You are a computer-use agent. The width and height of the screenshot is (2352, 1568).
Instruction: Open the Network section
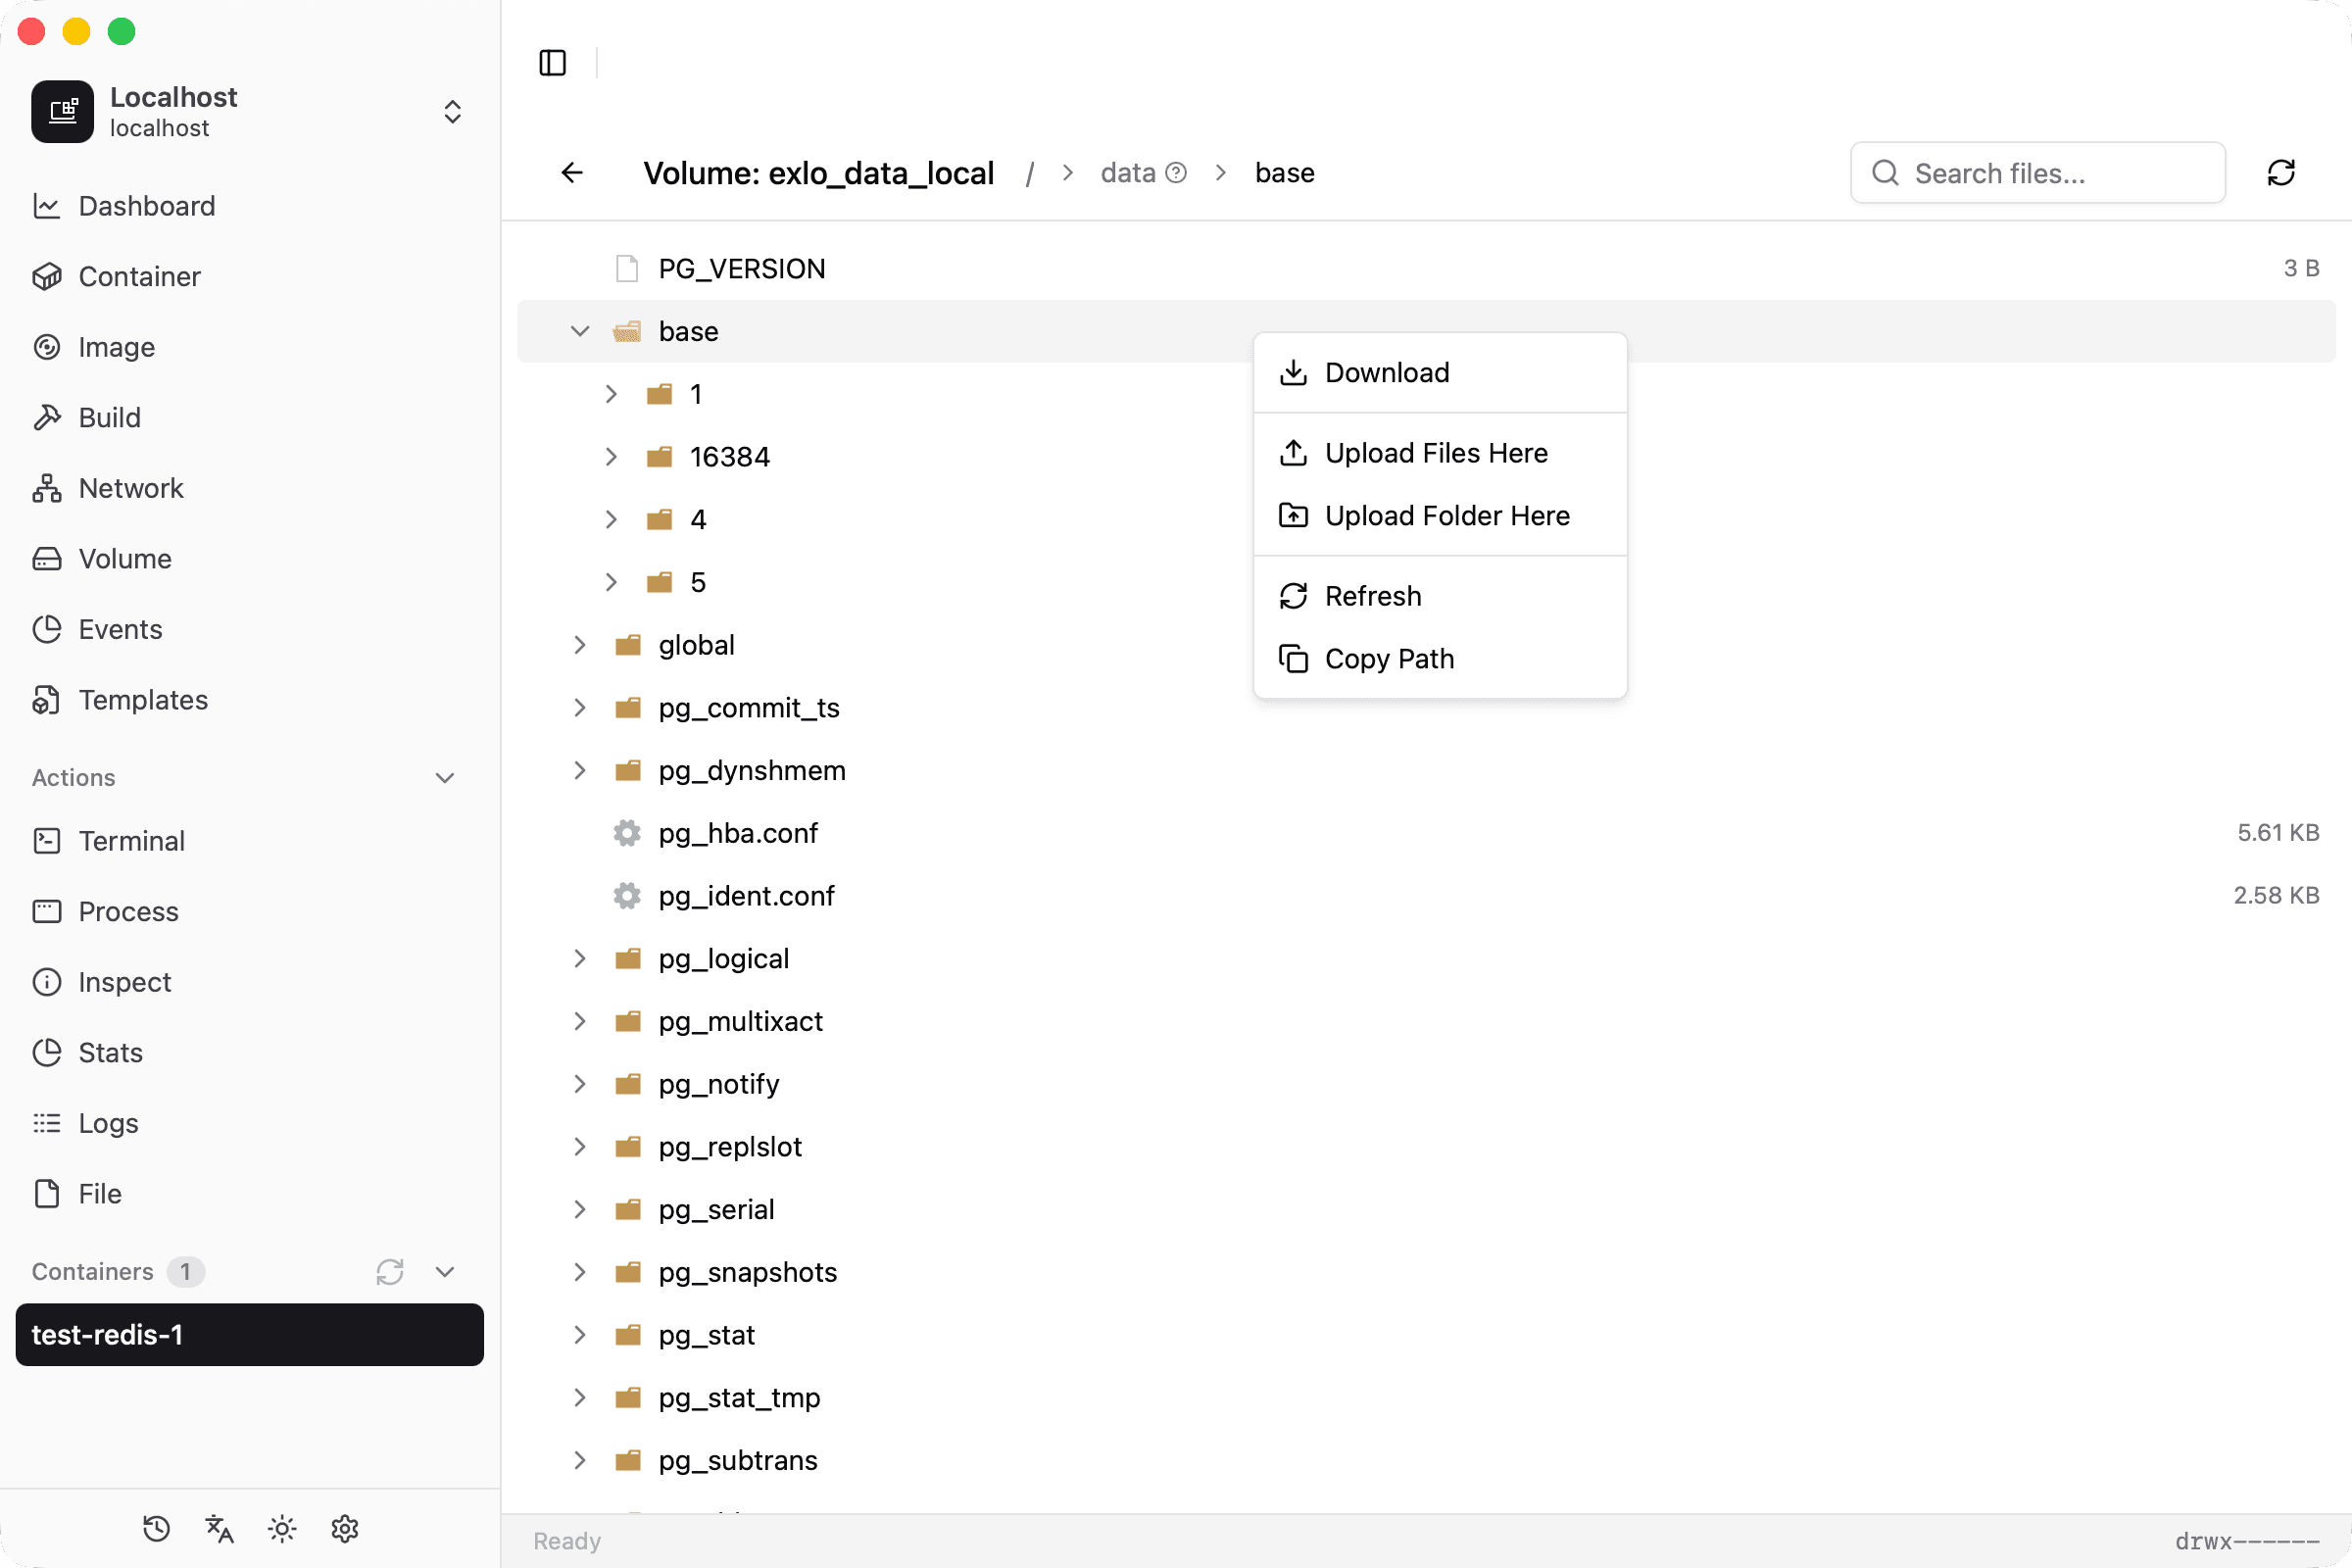click(x=130, y=488)
